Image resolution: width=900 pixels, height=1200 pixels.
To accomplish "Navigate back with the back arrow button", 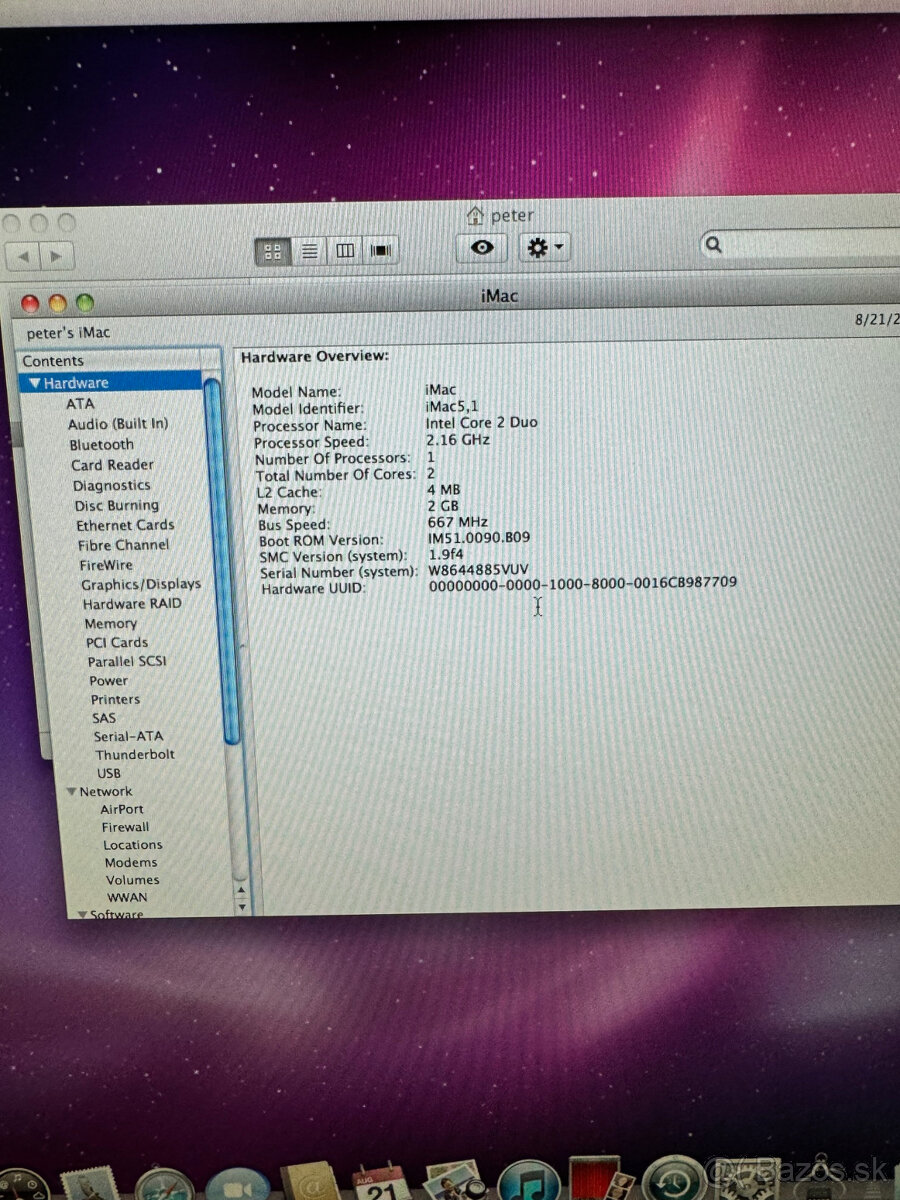I will 24,256.
